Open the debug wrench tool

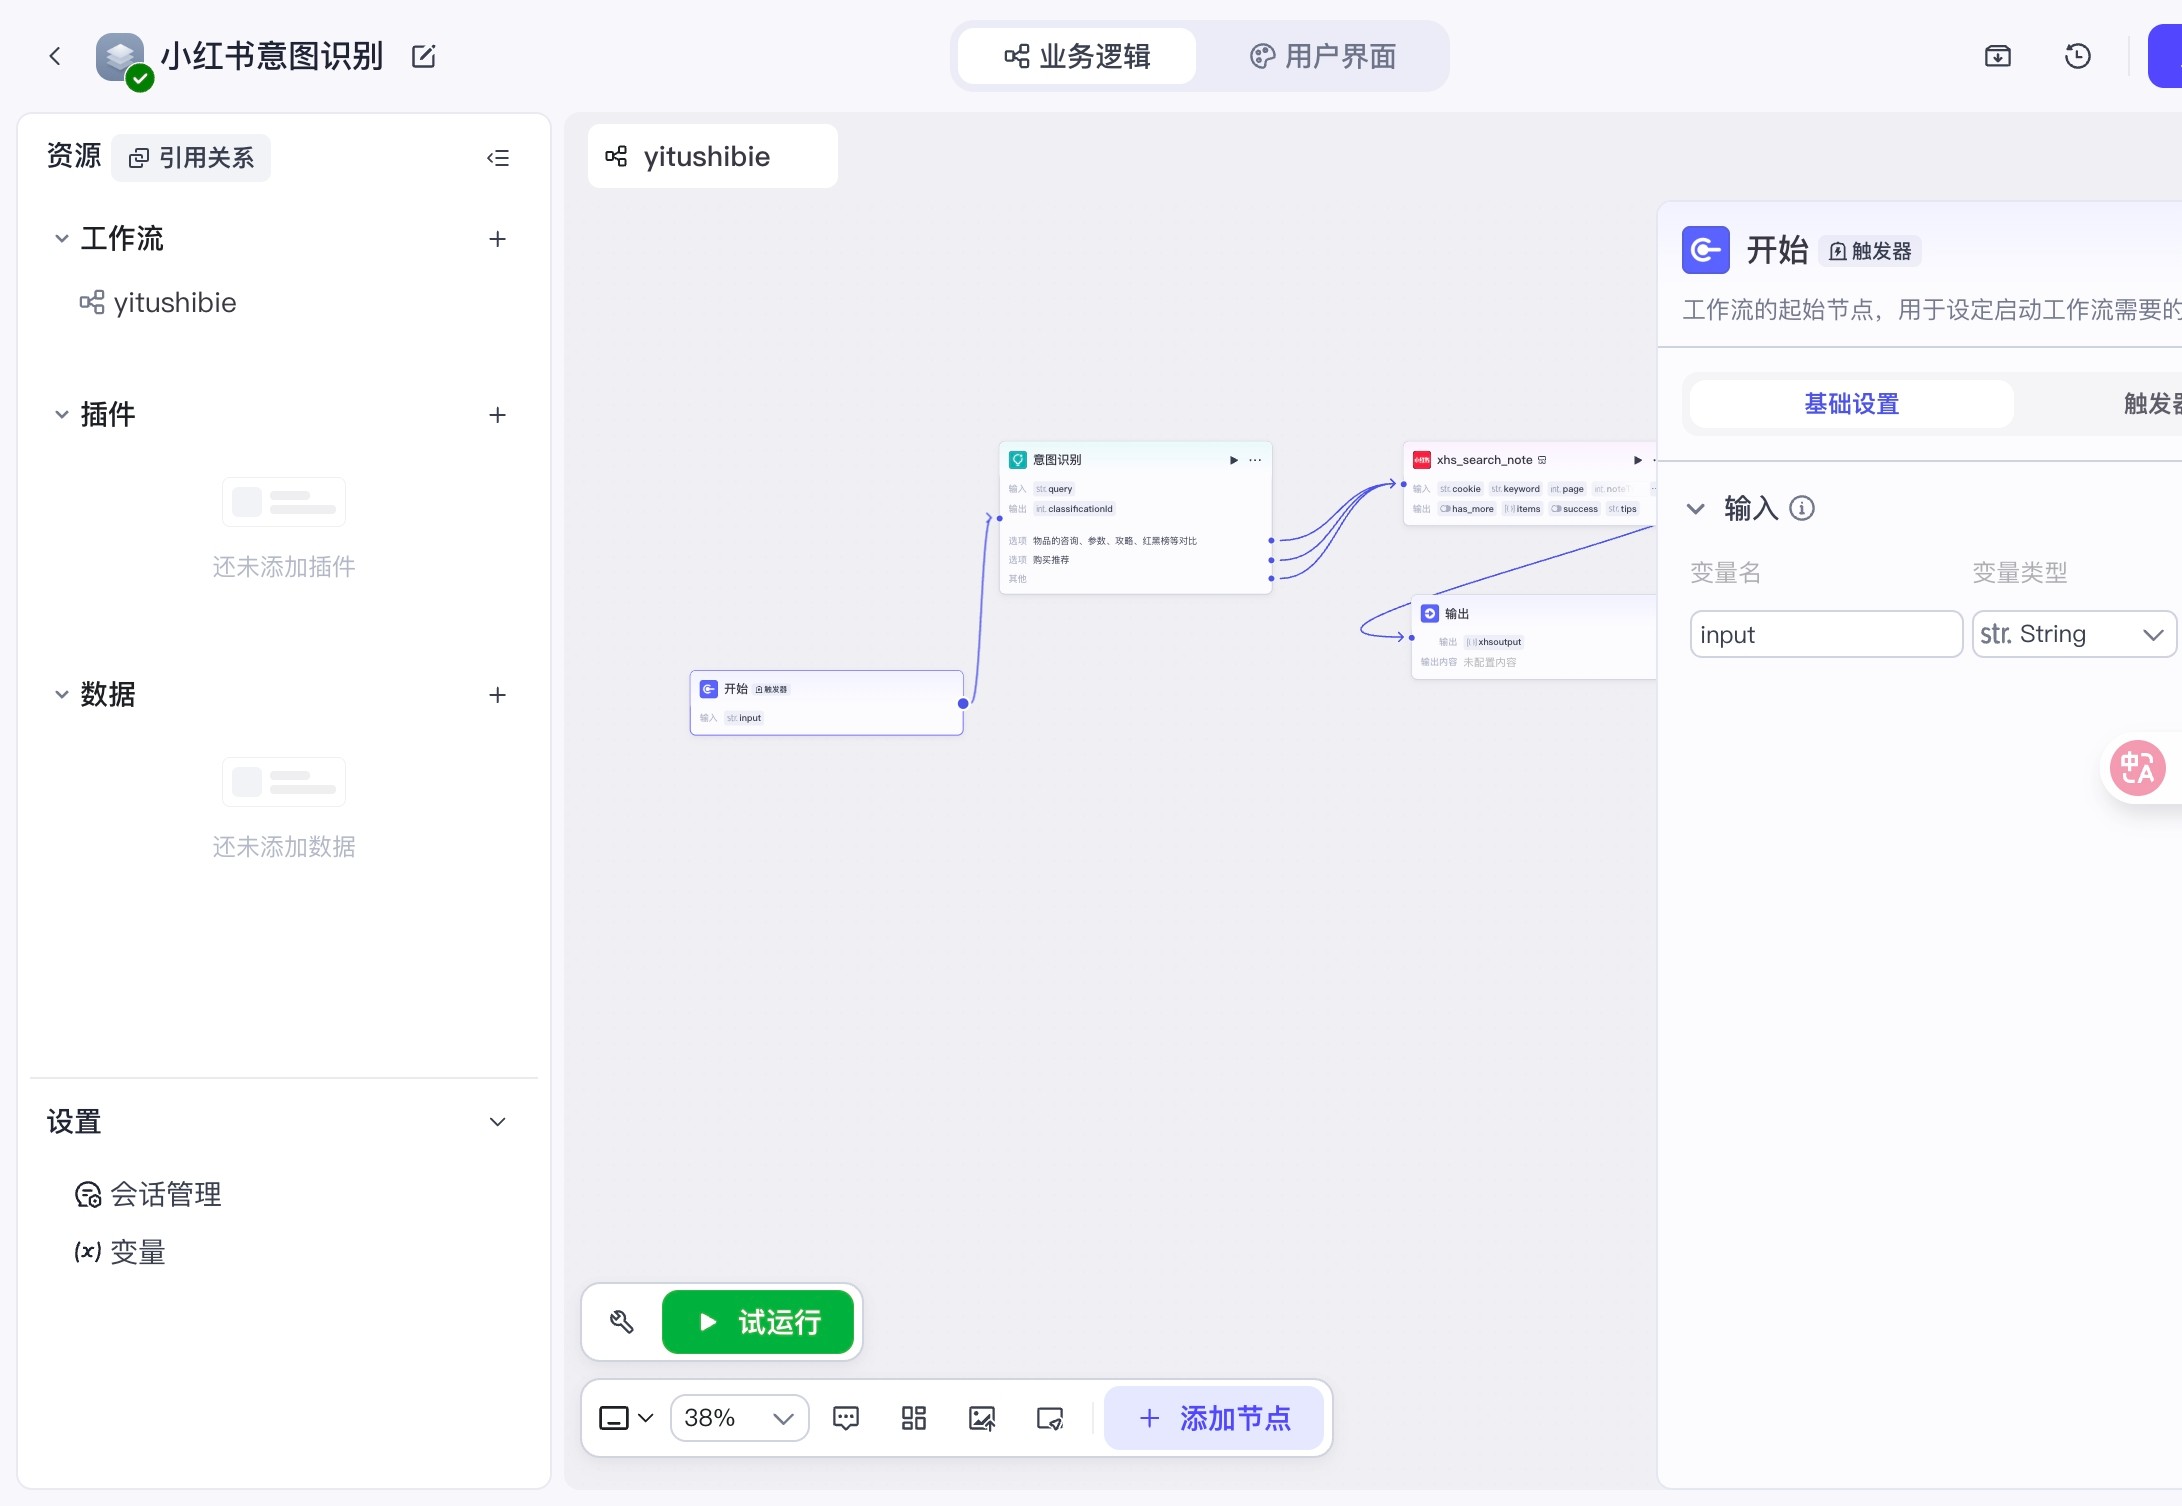click(622, 1322)
